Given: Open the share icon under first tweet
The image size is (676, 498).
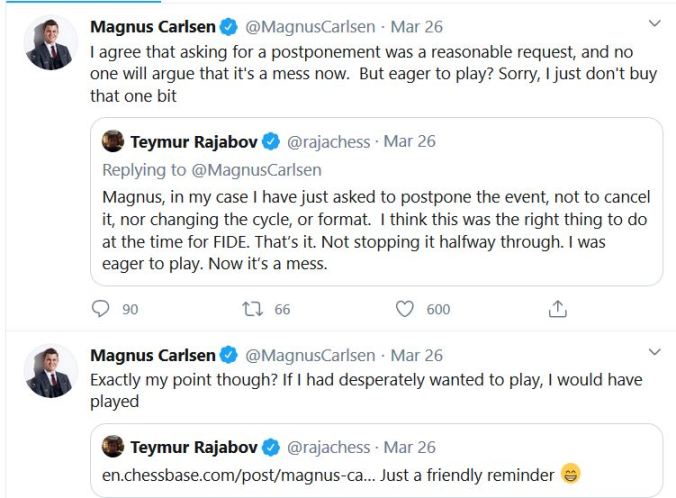Looking at the screenshot, I should [559, 309].
